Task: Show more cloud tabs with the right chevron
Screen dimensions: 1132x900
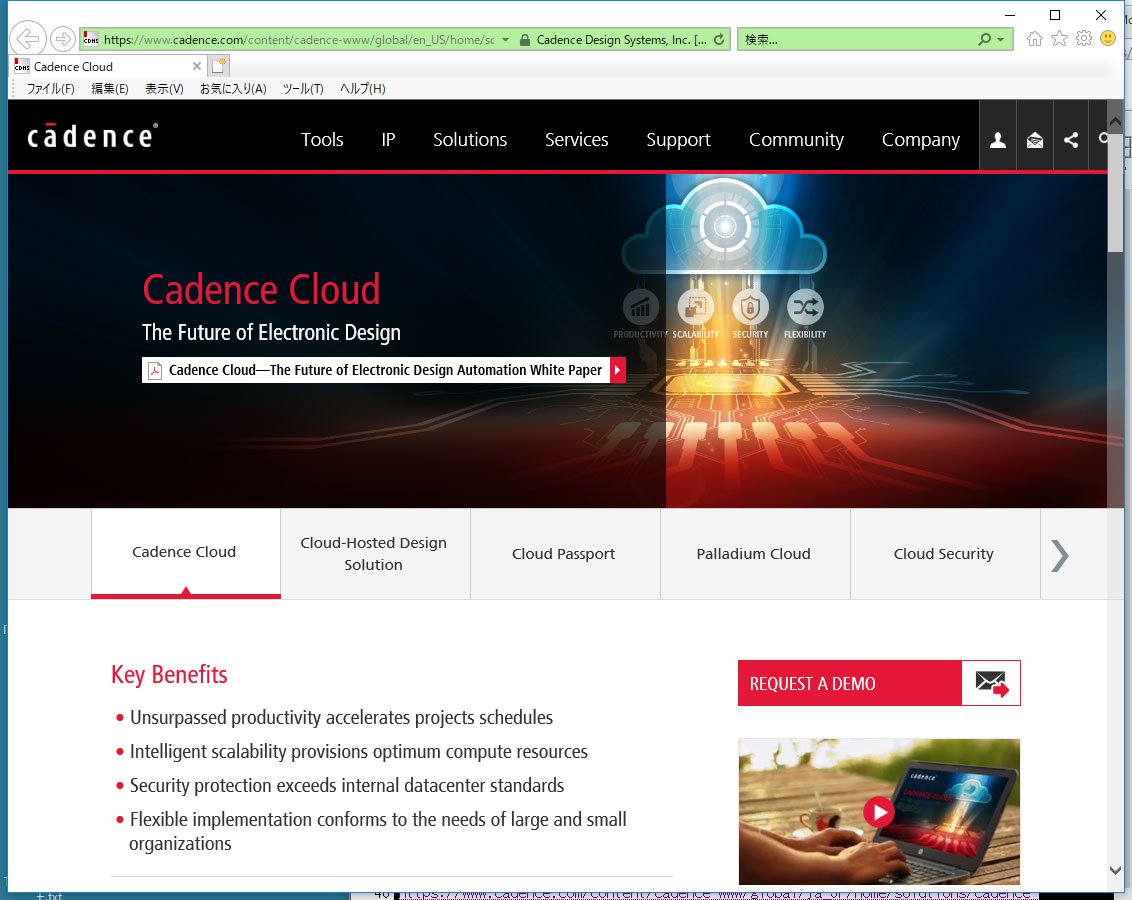Action: 1059,556
